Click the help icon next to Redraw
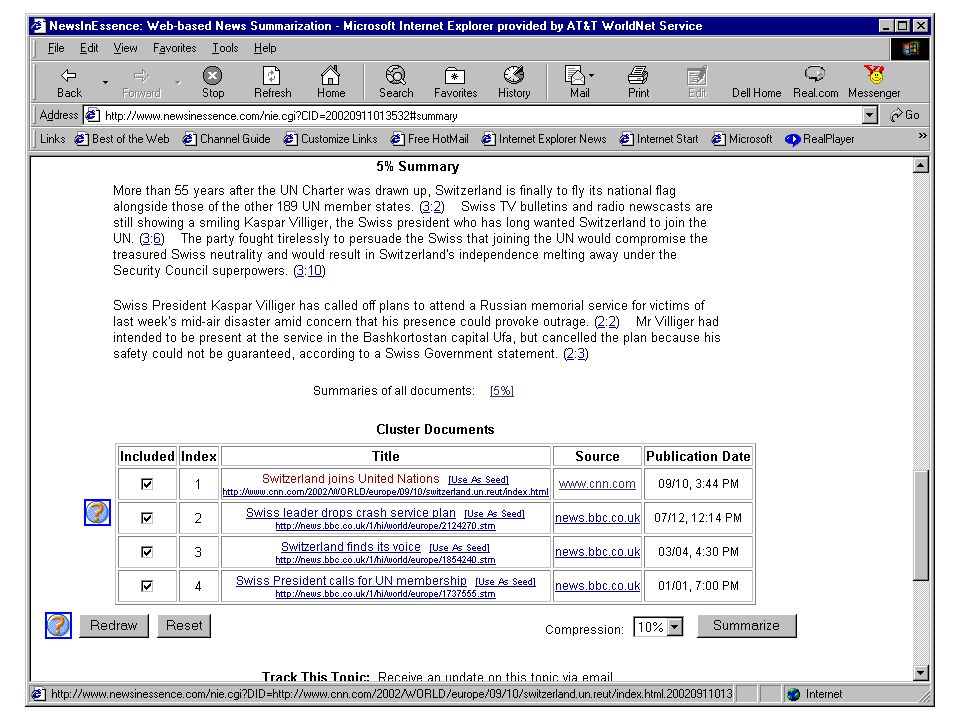This screenshot has width=960, height=720. pos(58,625)
